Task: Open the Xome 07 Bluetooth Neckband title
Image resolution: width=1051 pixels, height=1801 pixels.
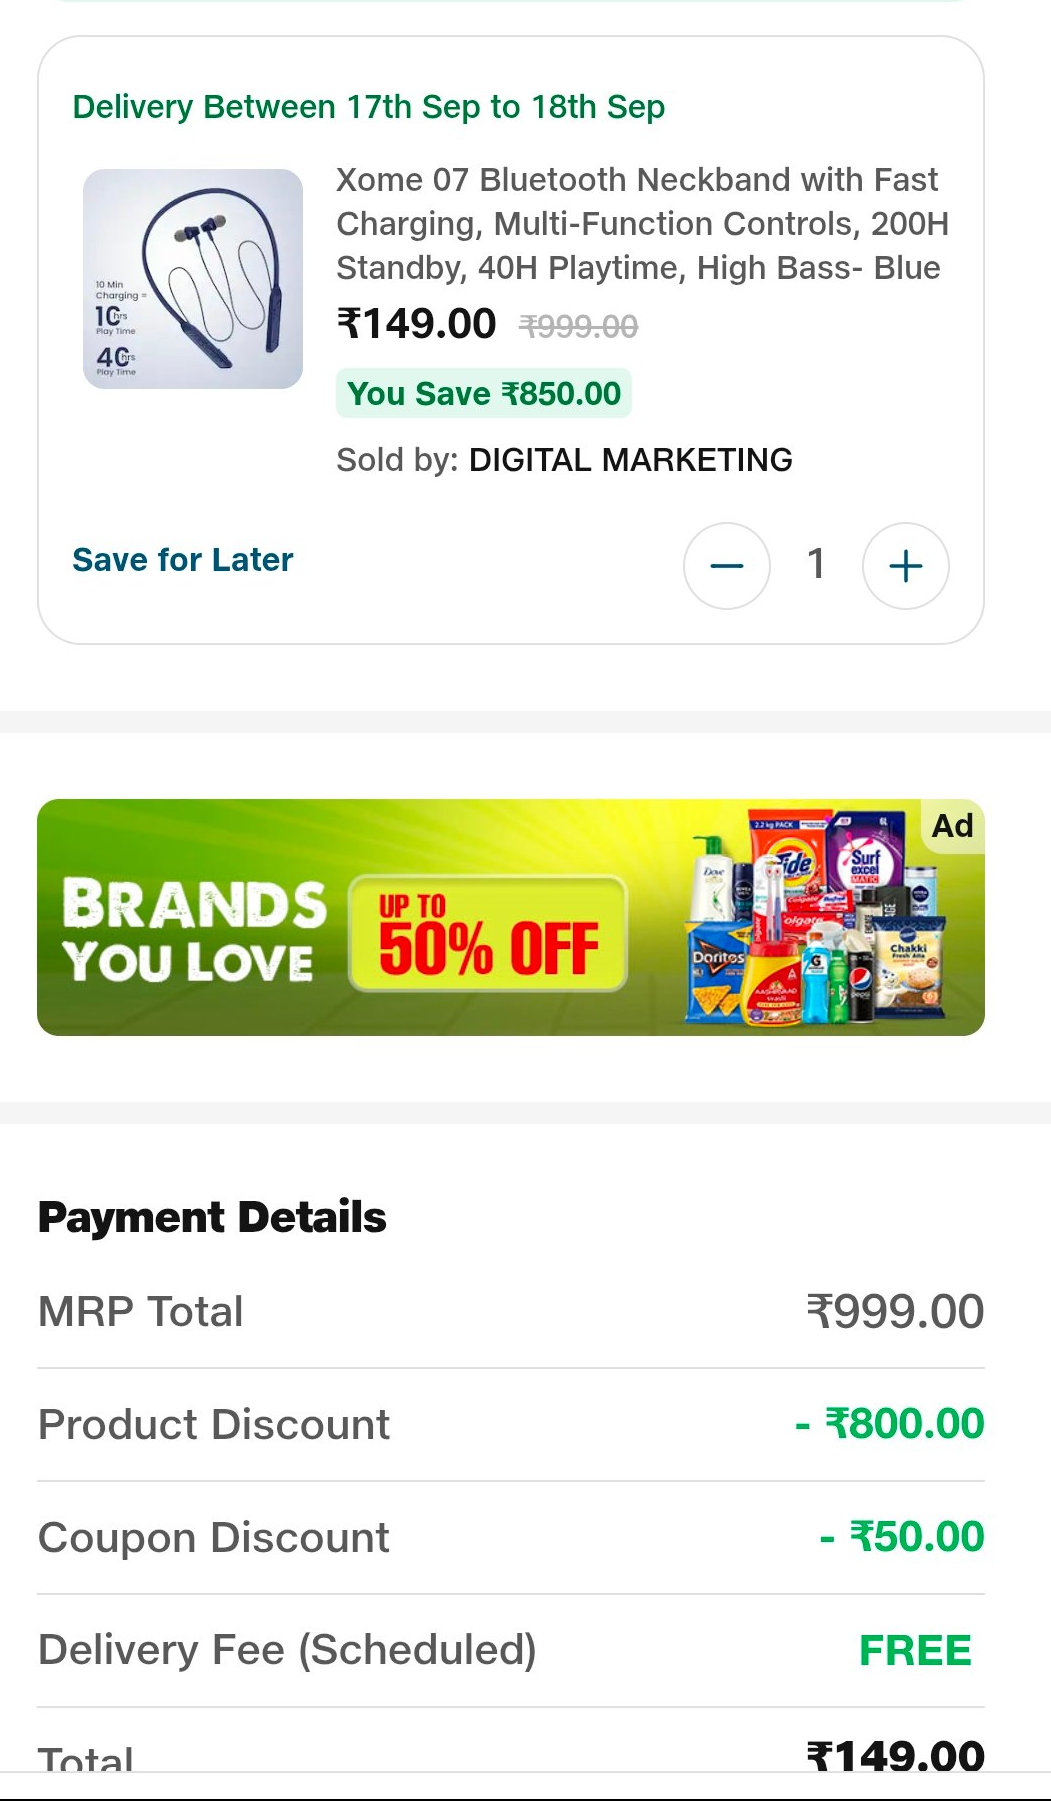Action: [x=641, y=224]
